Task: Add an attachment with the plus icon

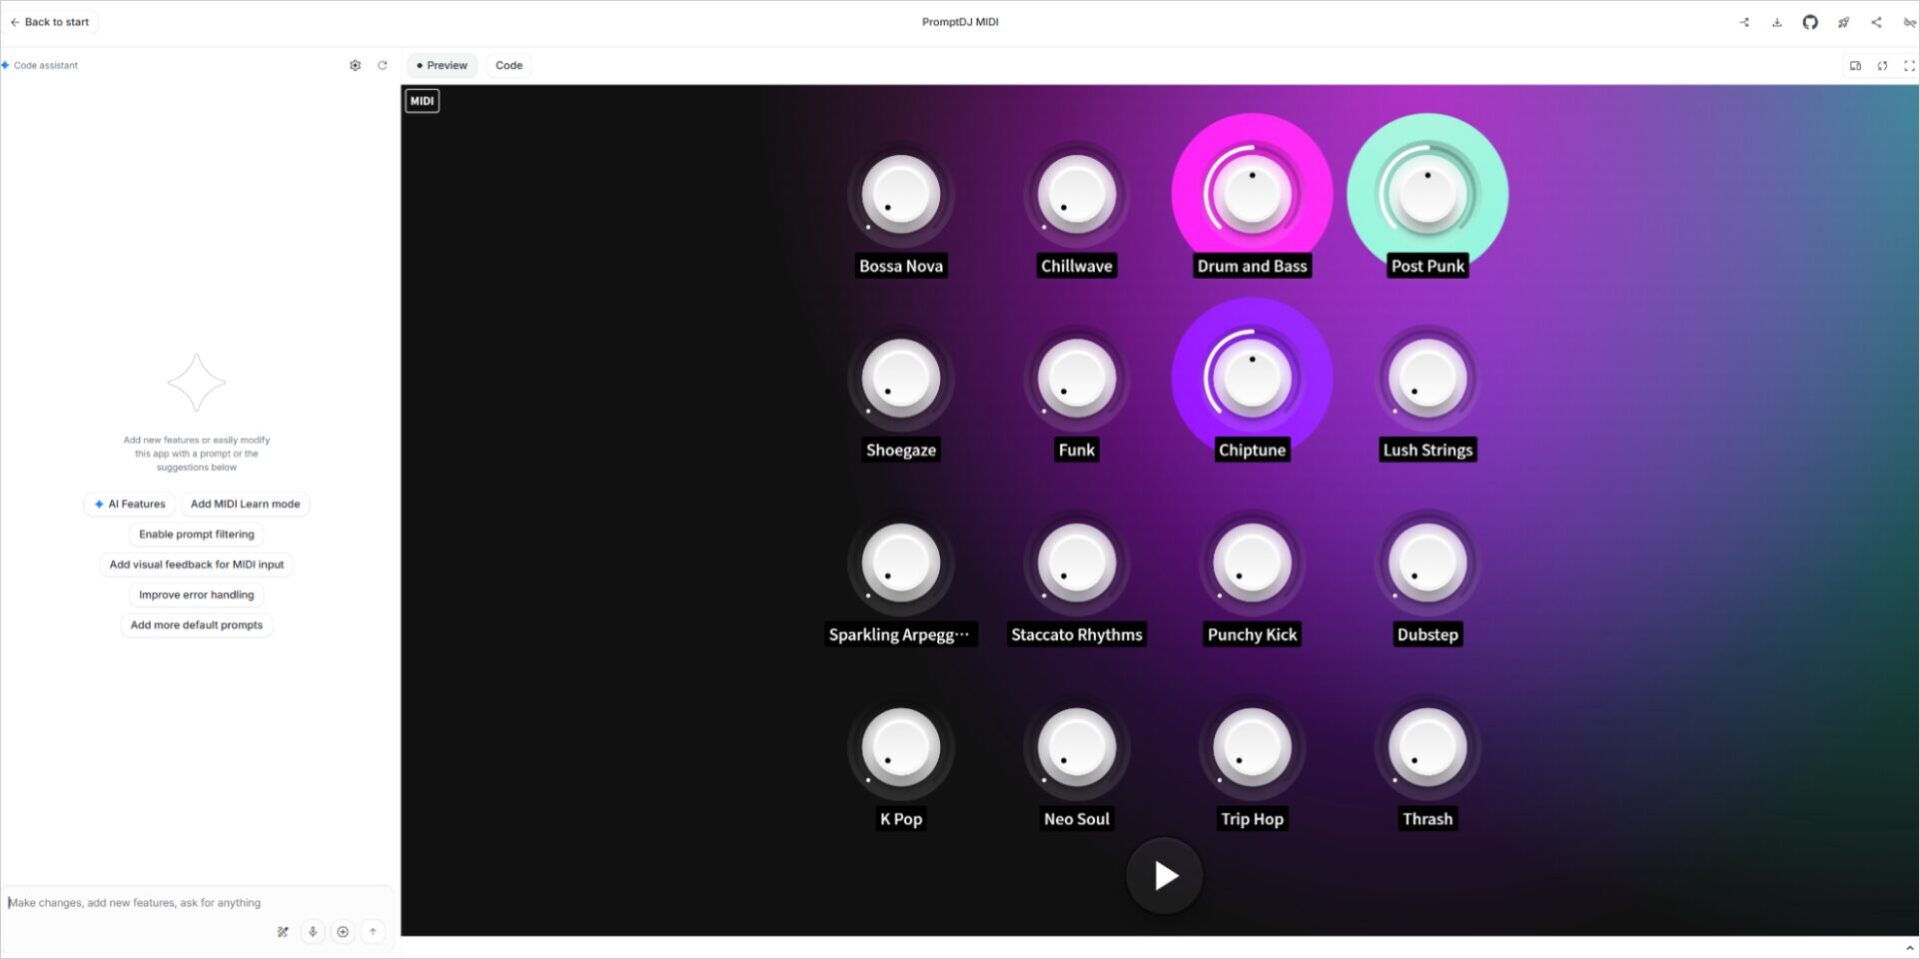Action: click(342, 931)
